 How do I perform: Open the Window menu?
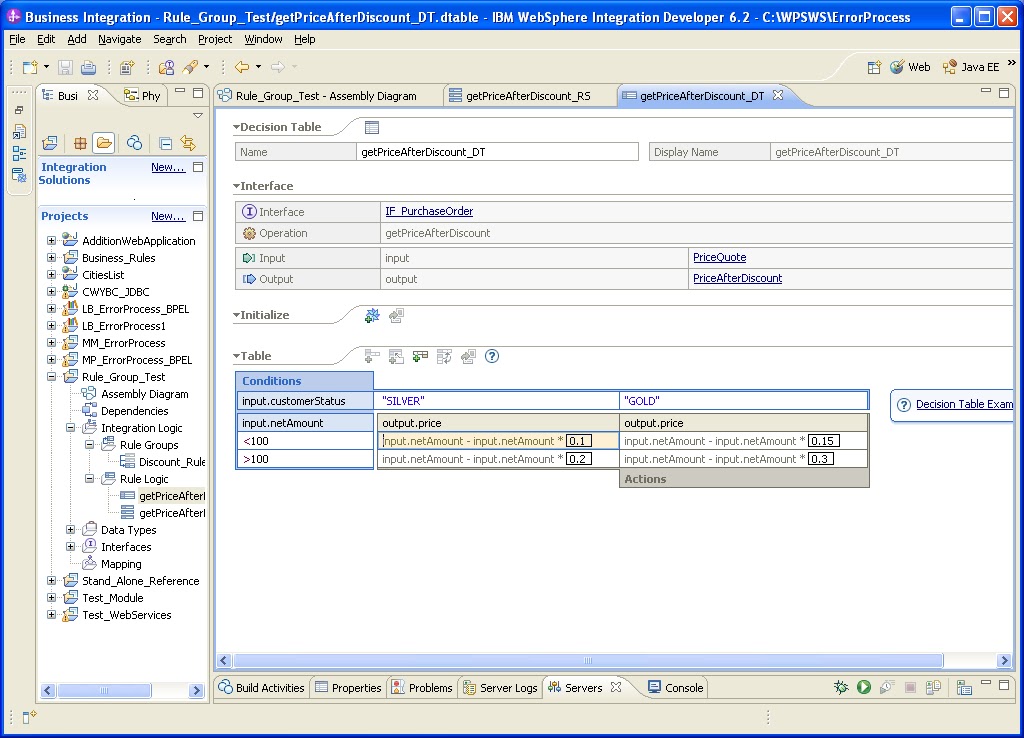[x=263, y=39]
